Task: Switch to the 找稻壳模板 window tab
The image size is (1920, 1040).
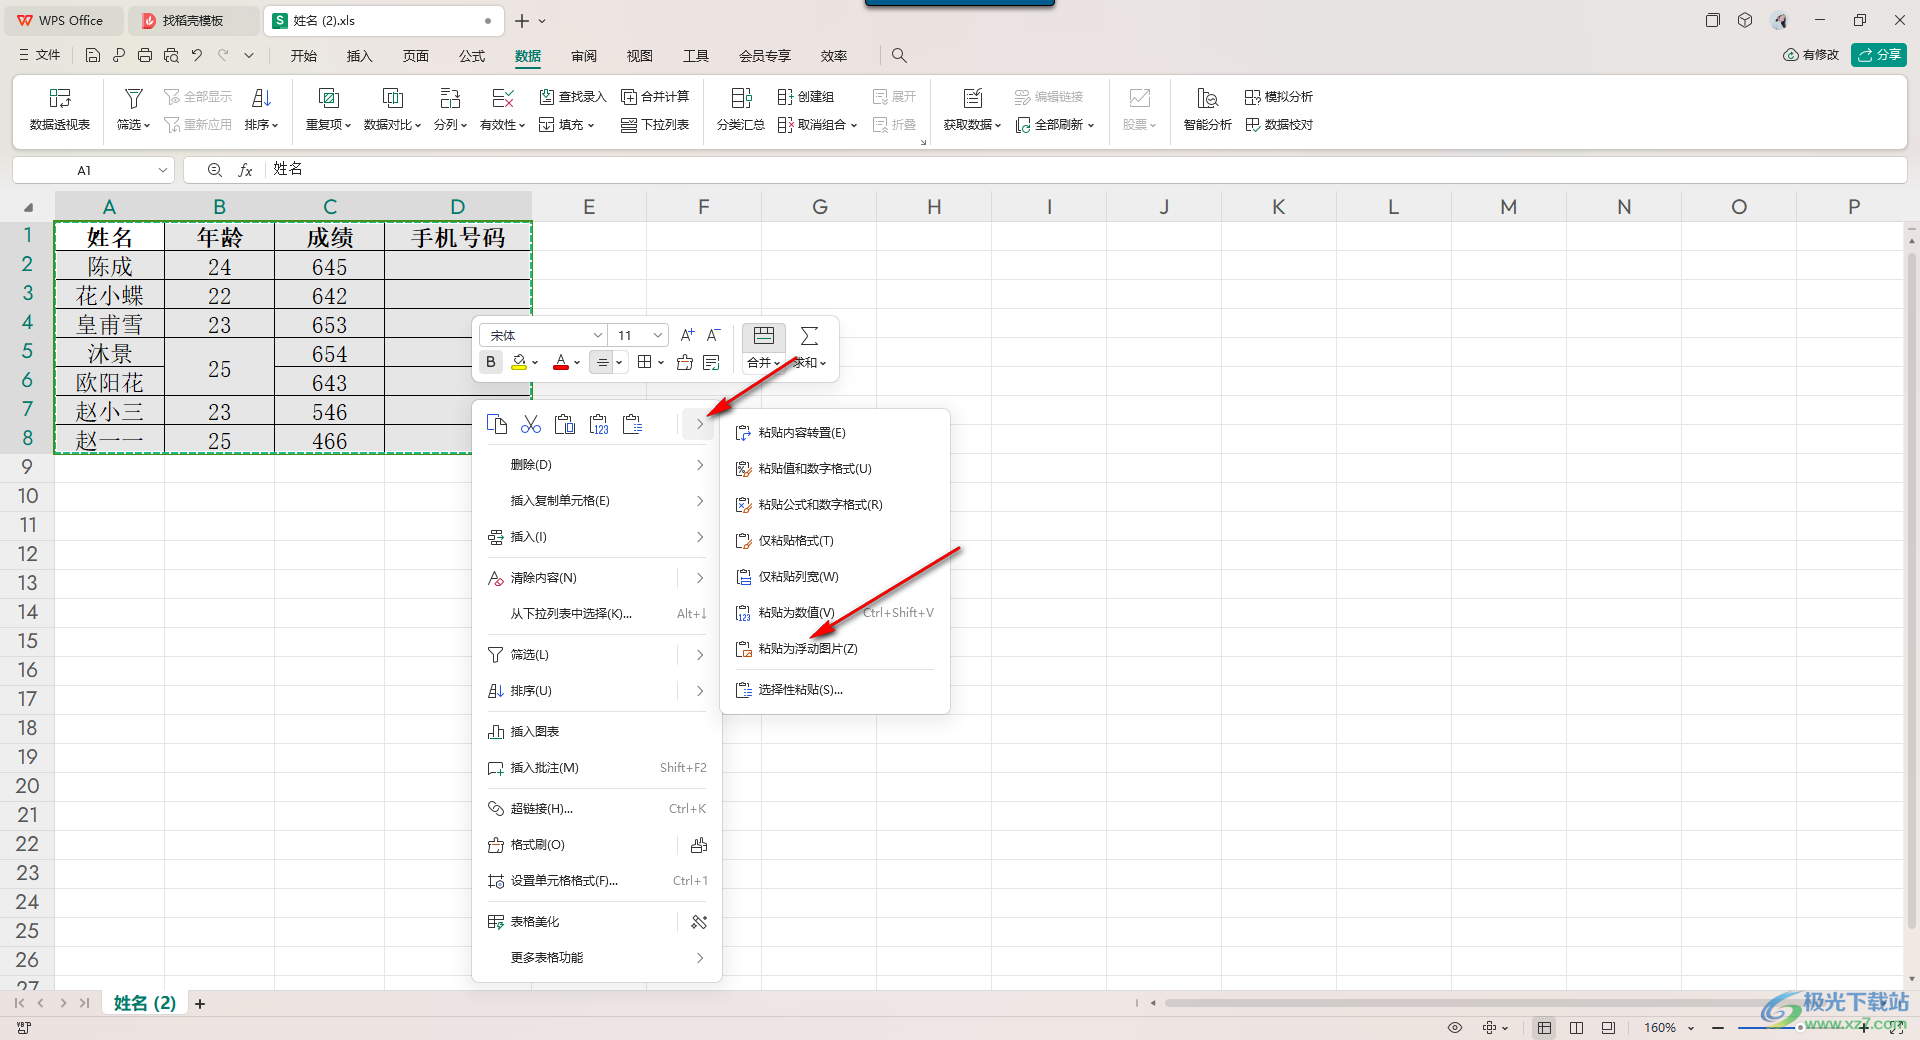Action: pos(194,20)
